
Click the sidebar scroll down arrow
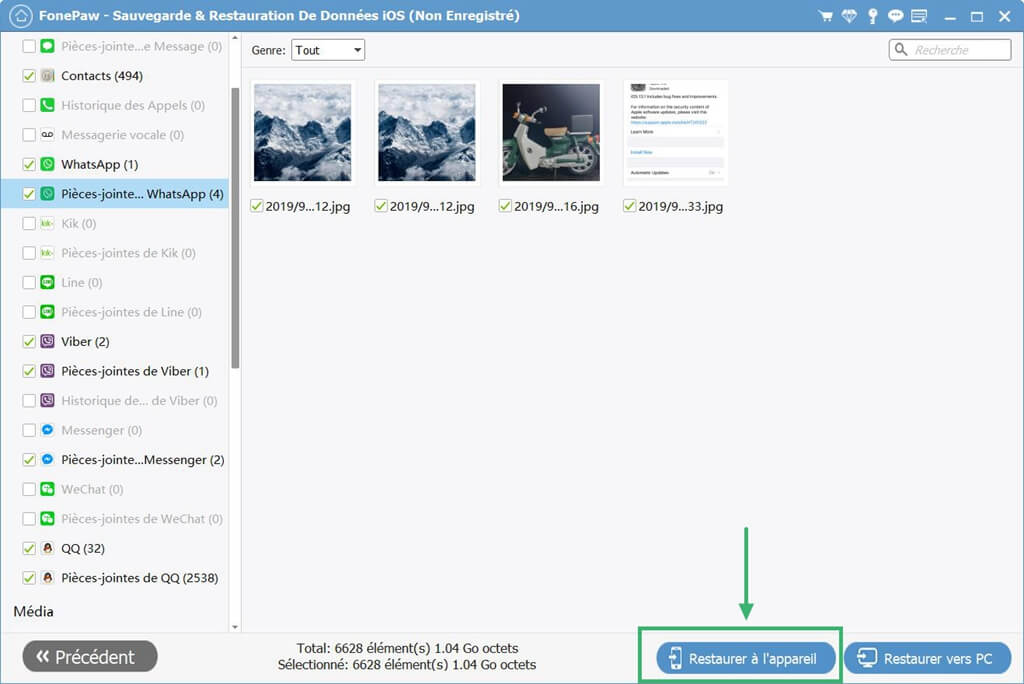235,627
